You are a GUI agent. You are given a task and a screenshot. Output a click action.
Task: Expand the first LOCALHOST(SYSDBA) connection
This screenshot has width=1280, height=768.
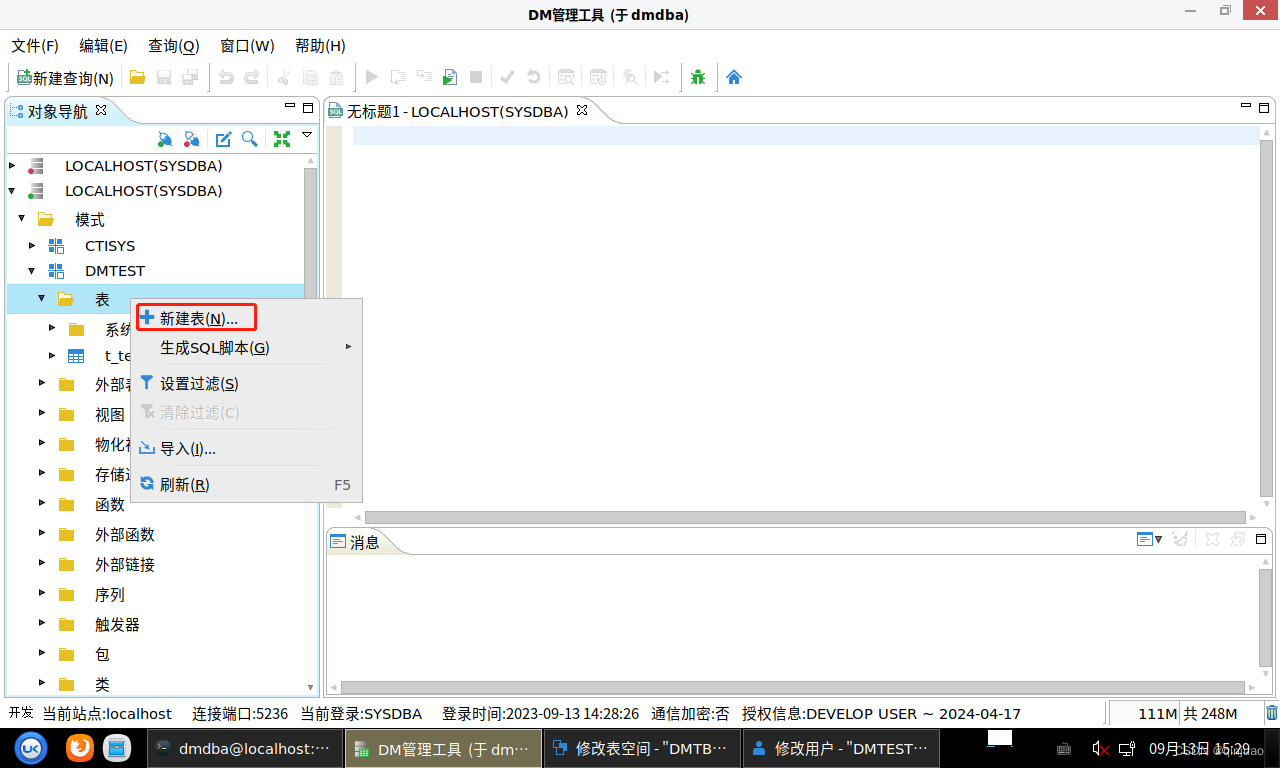coord(12,165)
